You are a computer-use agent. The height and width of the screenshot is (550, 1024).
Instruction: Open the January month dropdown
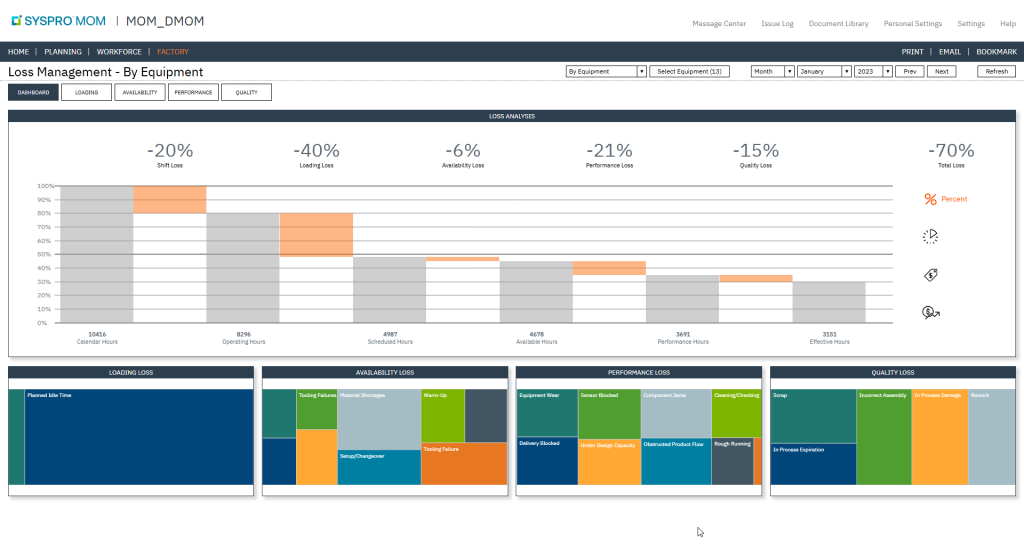pyautogui.click(x=824, y=71)
